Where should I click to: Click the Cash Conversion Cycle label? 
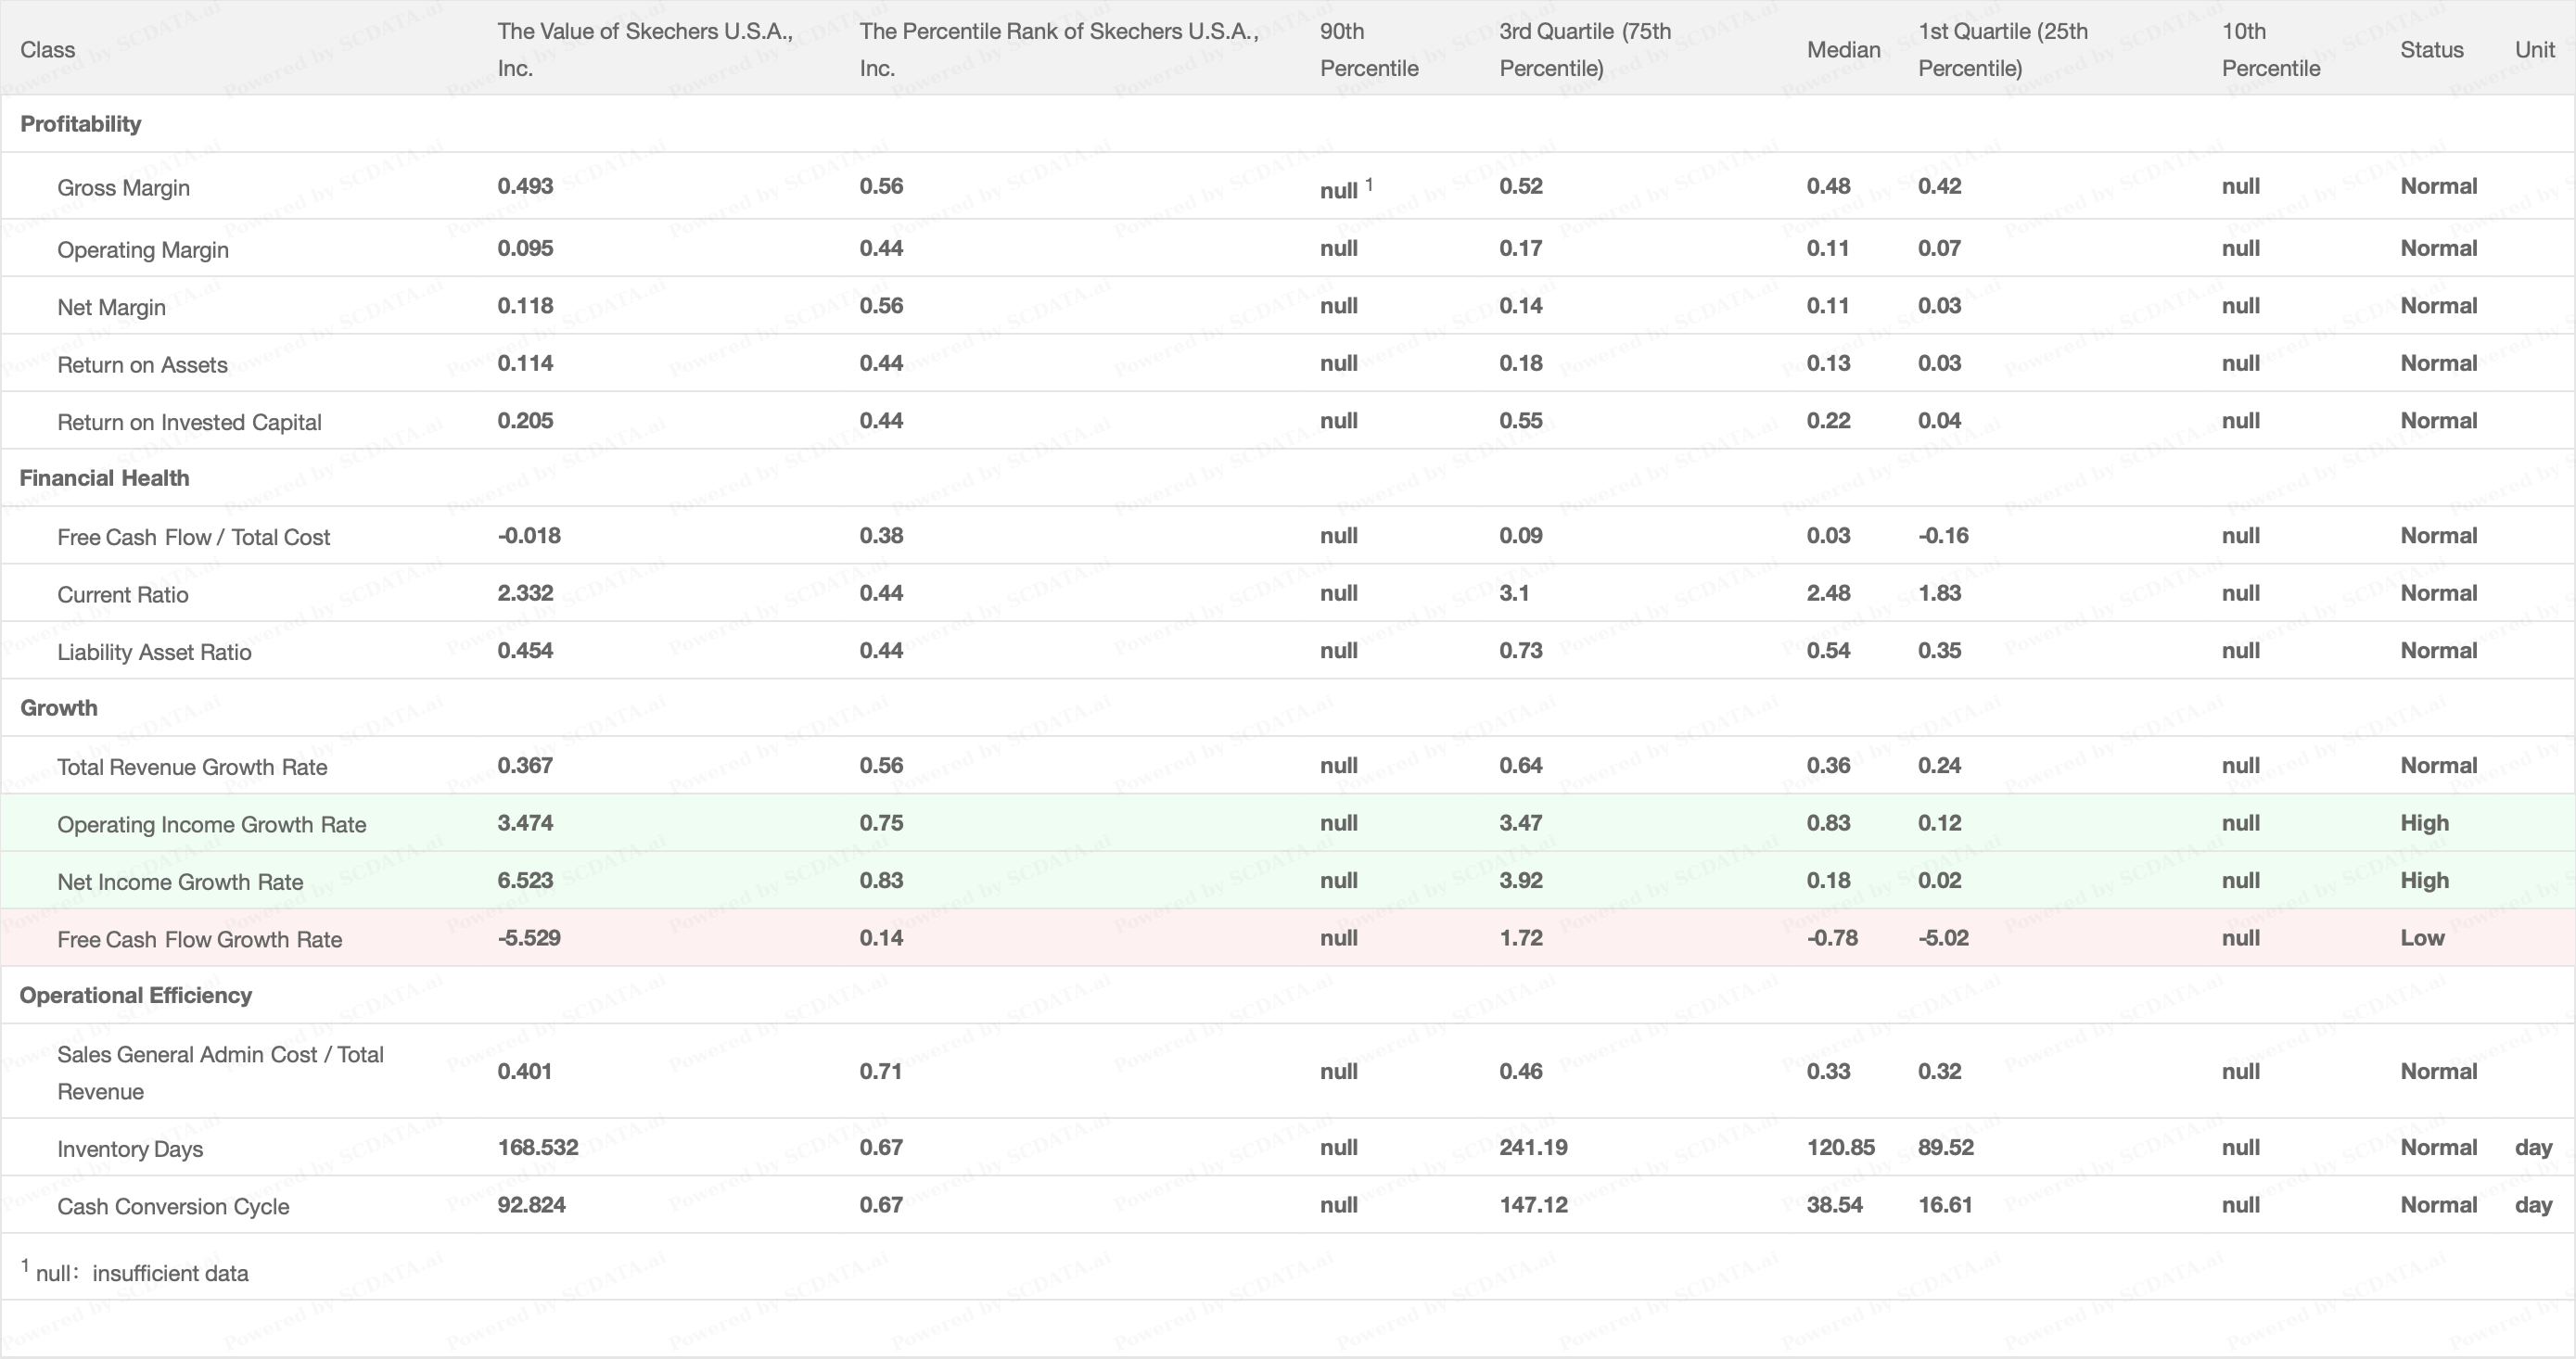click(173, 1206)
